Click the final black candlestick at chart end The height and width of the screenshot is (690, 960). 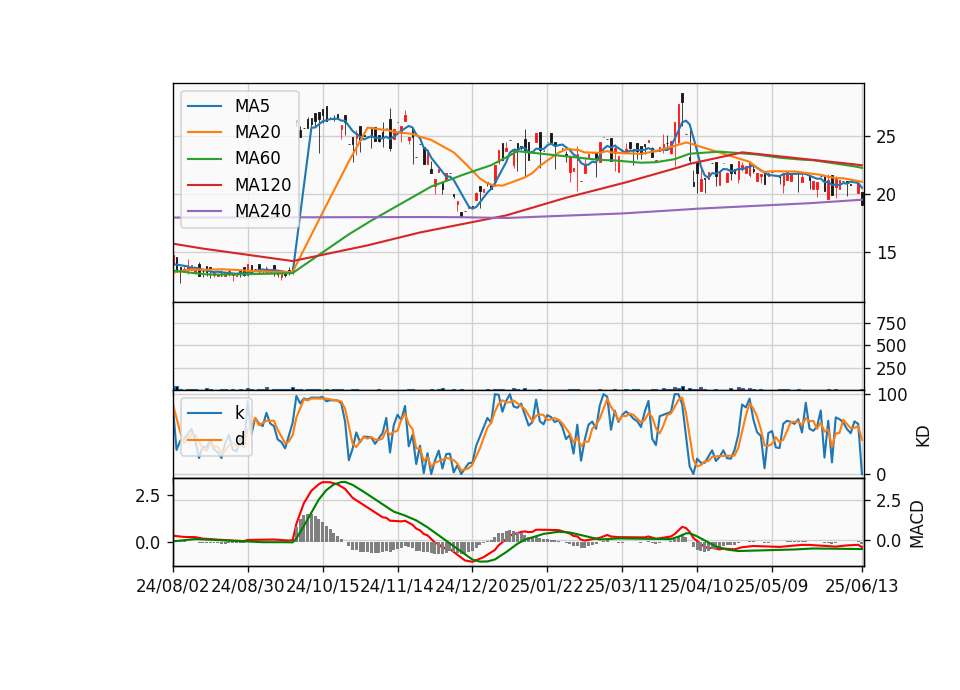(863, 199)
